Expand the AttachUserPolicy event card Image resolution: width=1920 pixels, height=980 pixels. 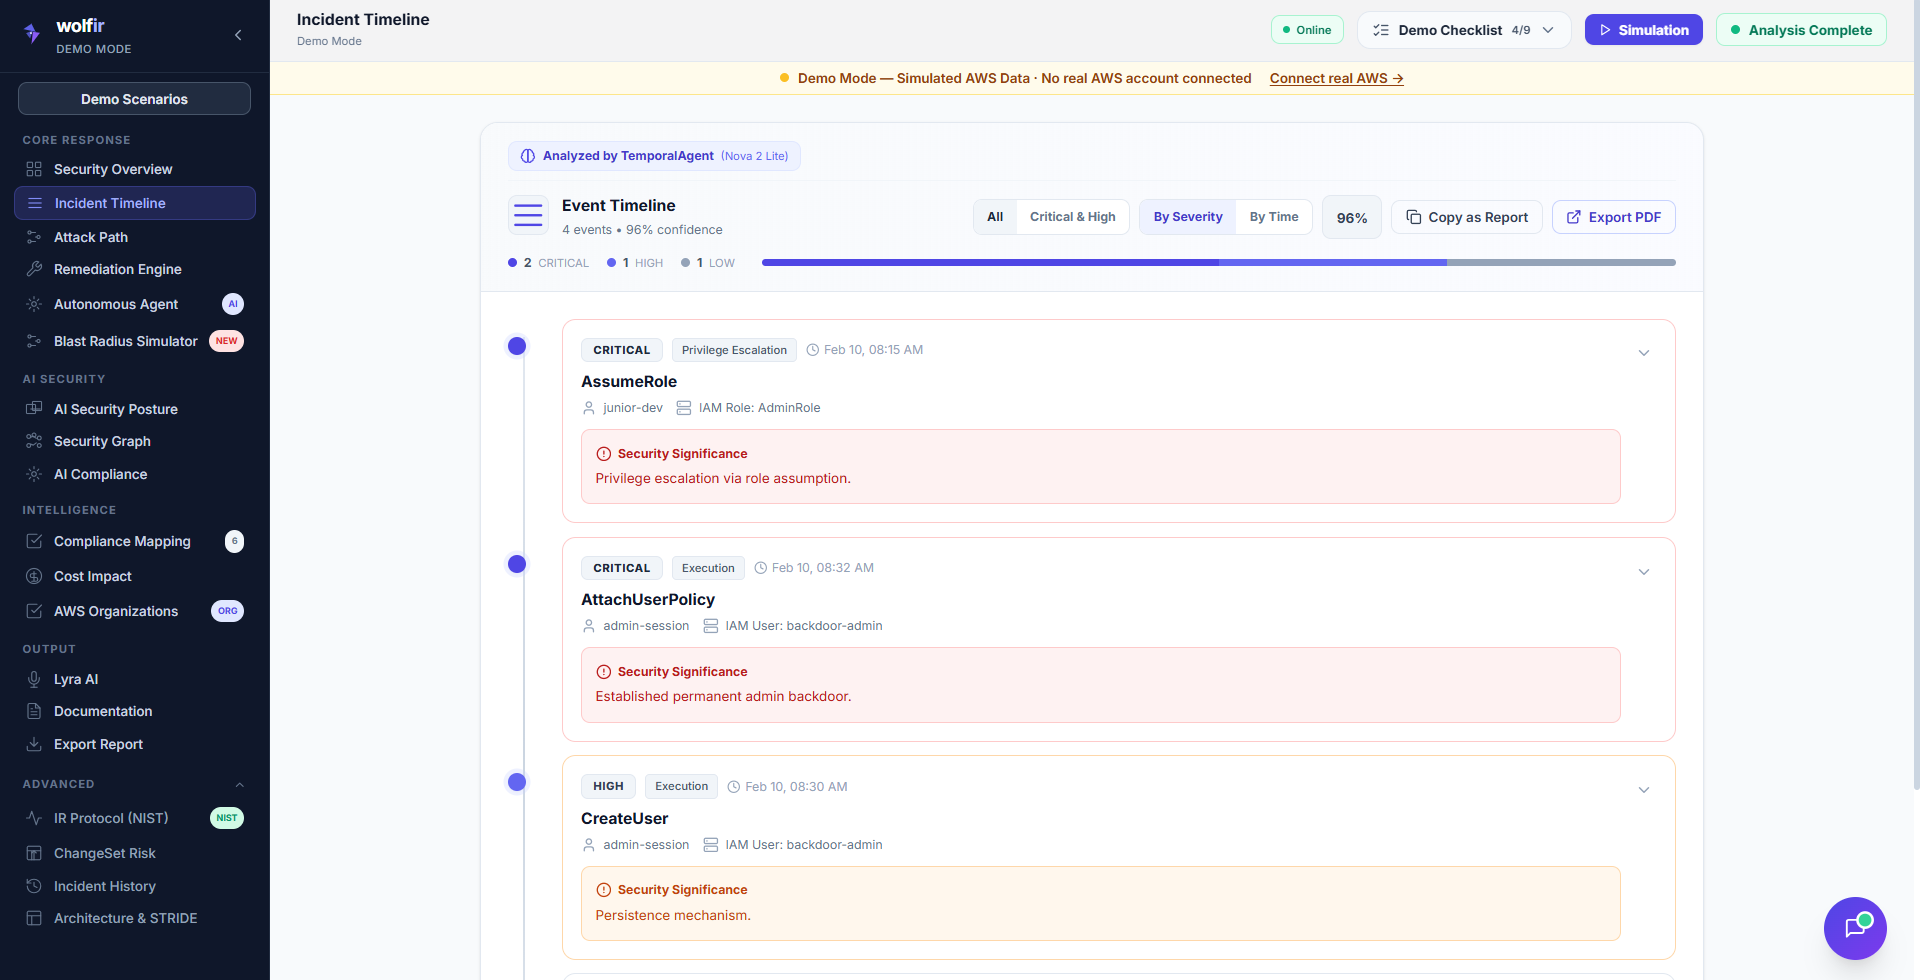coord(1644,572)
